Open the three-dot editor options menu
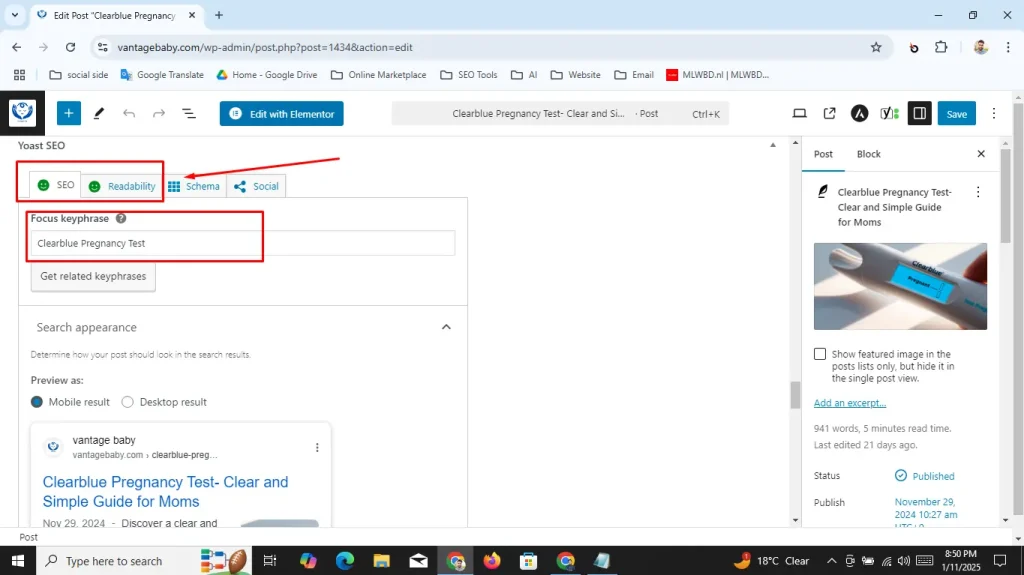1024x575 pixels. click(993, 114)
